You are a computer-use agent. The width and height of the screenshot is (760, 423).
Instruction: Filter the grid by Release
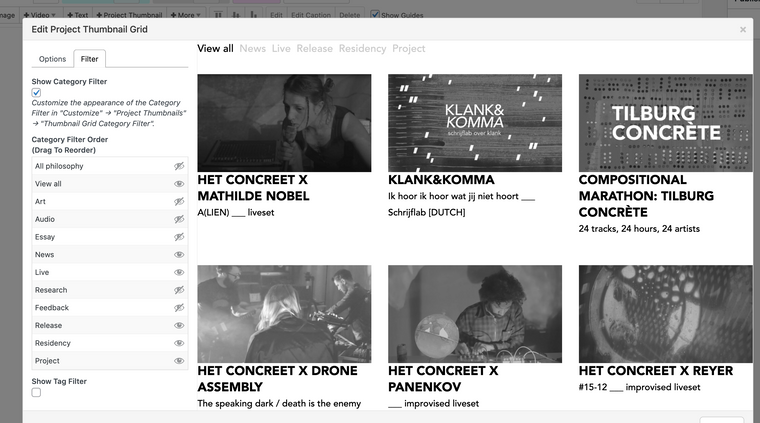point(314,48)
